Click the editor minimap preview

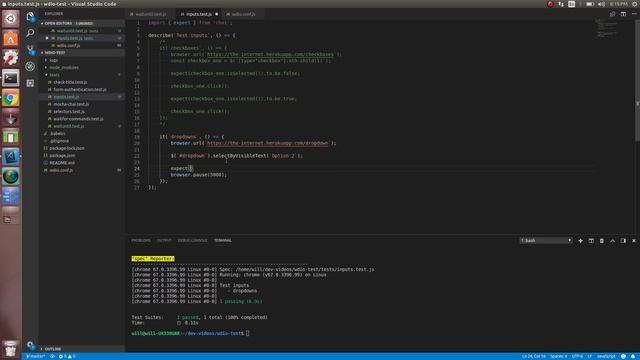pyautogui.click(x=607, y=29)
